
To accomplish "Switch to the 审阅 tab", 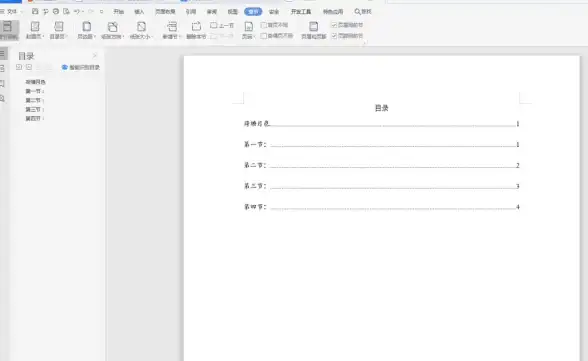I will point(212,12).
